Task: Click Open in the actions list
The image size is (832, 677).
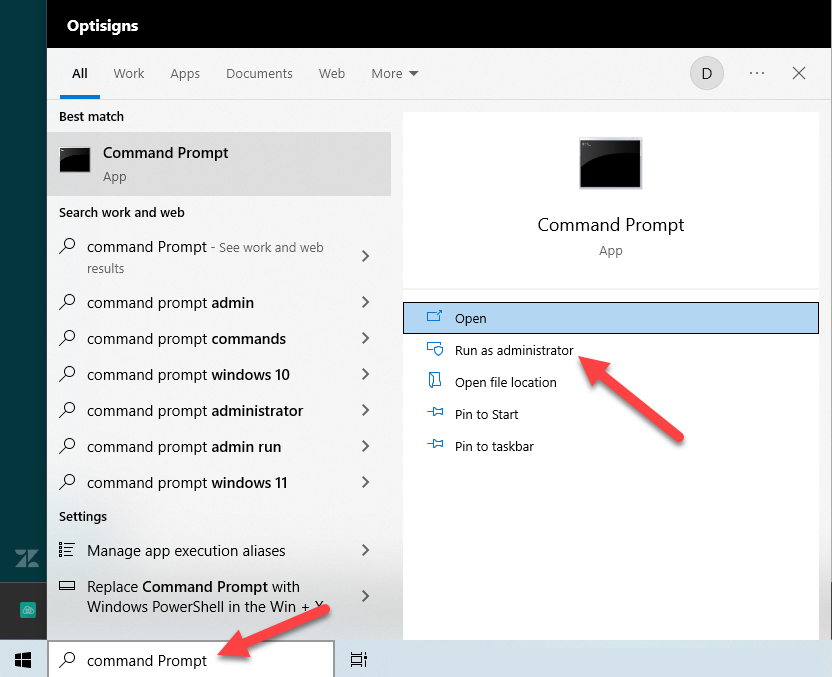Action: coord(610,318)
